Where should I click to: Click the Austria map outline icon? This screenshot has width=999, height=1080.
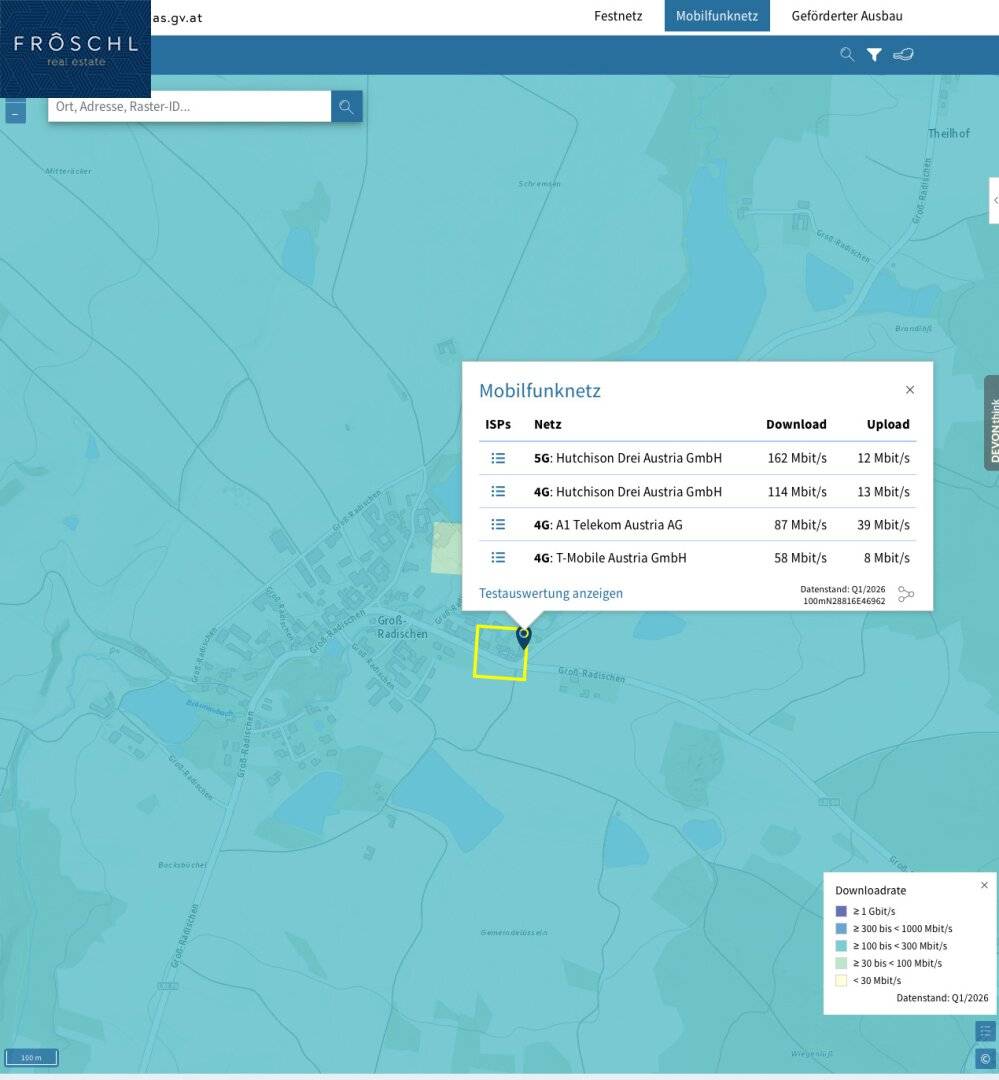(903, 54)
